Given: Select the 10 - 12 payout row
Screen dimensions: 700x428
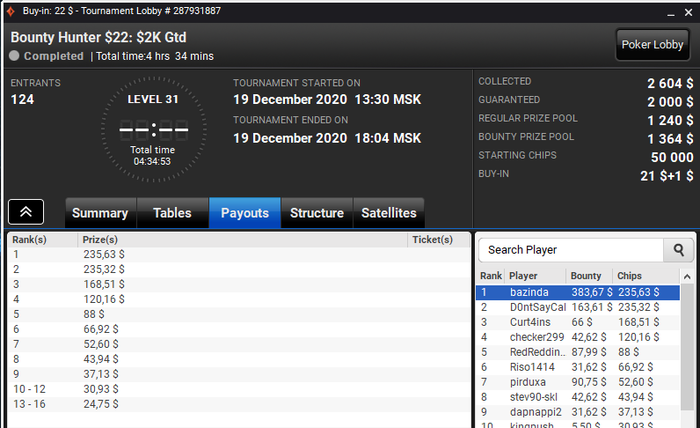Looking at the screenshot, I should [239, 389].
